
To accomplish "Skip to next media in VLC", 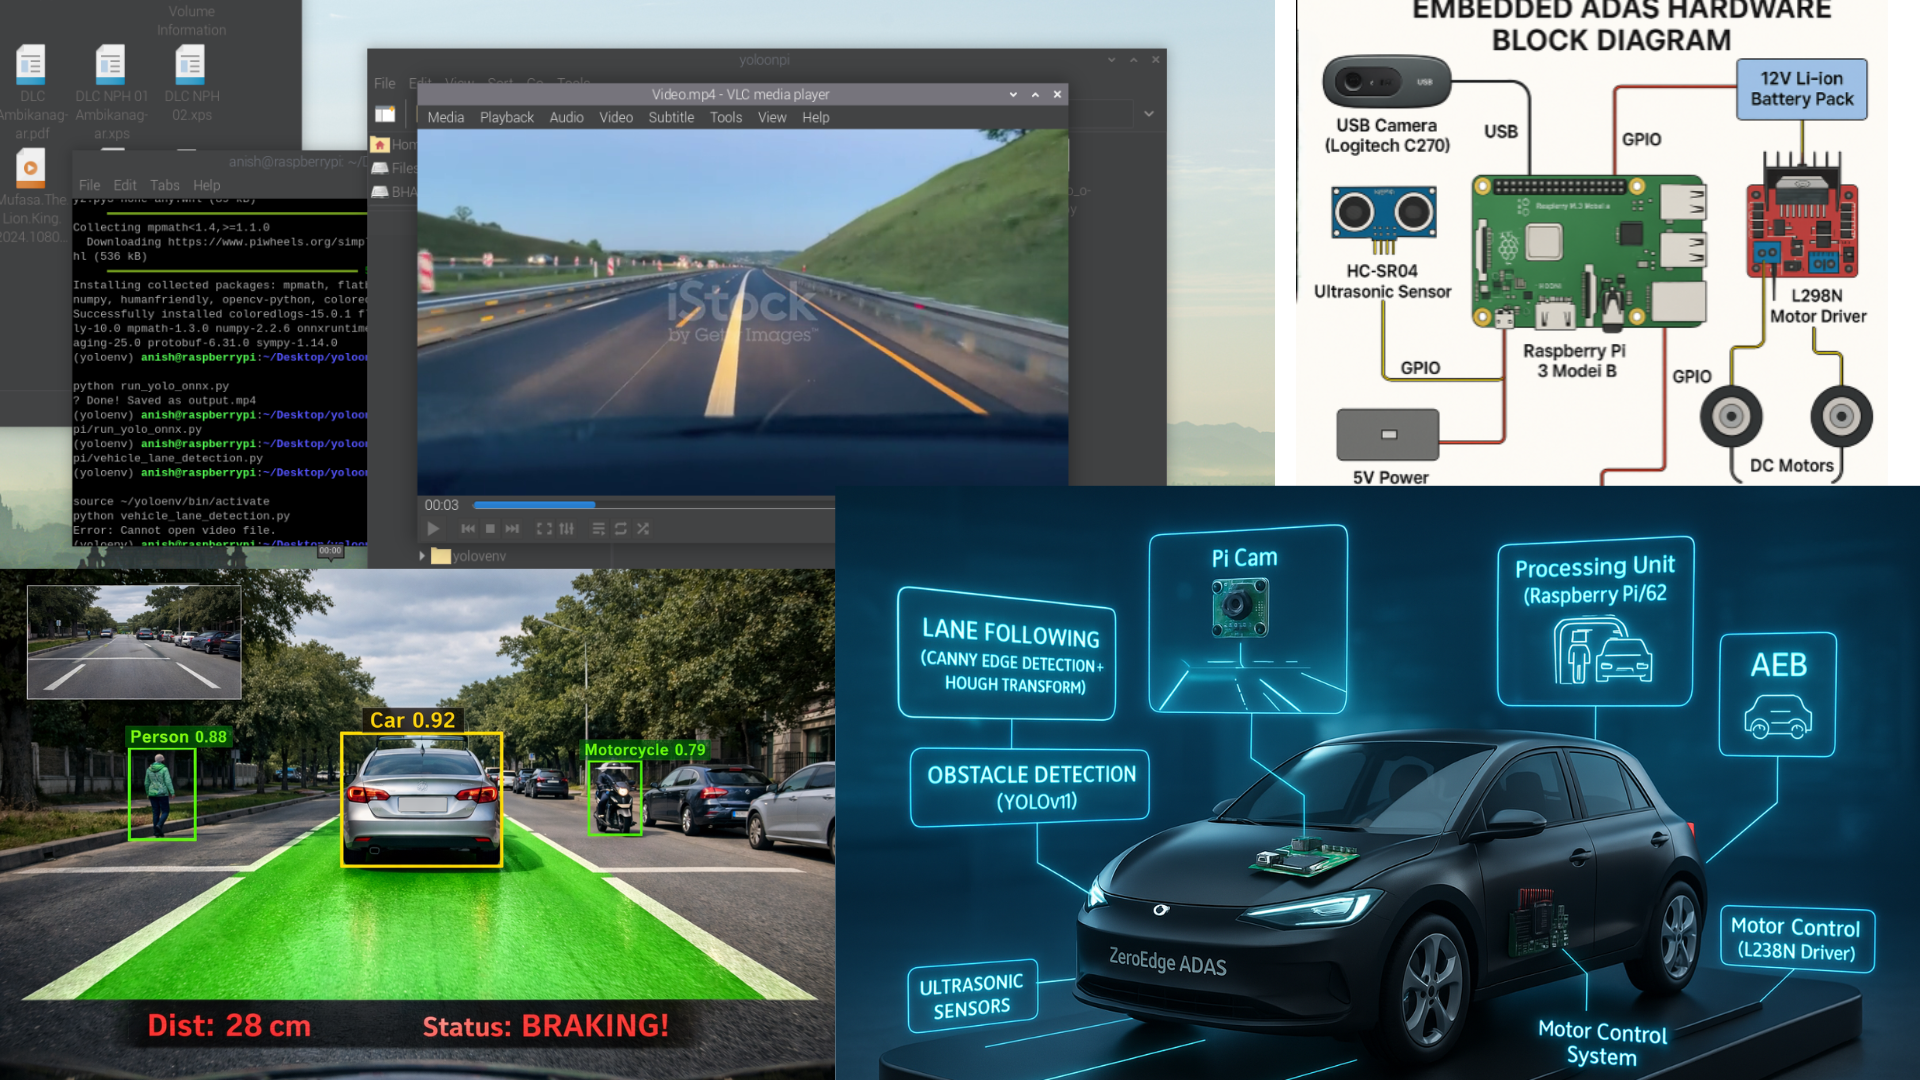I will click(512, 528).
